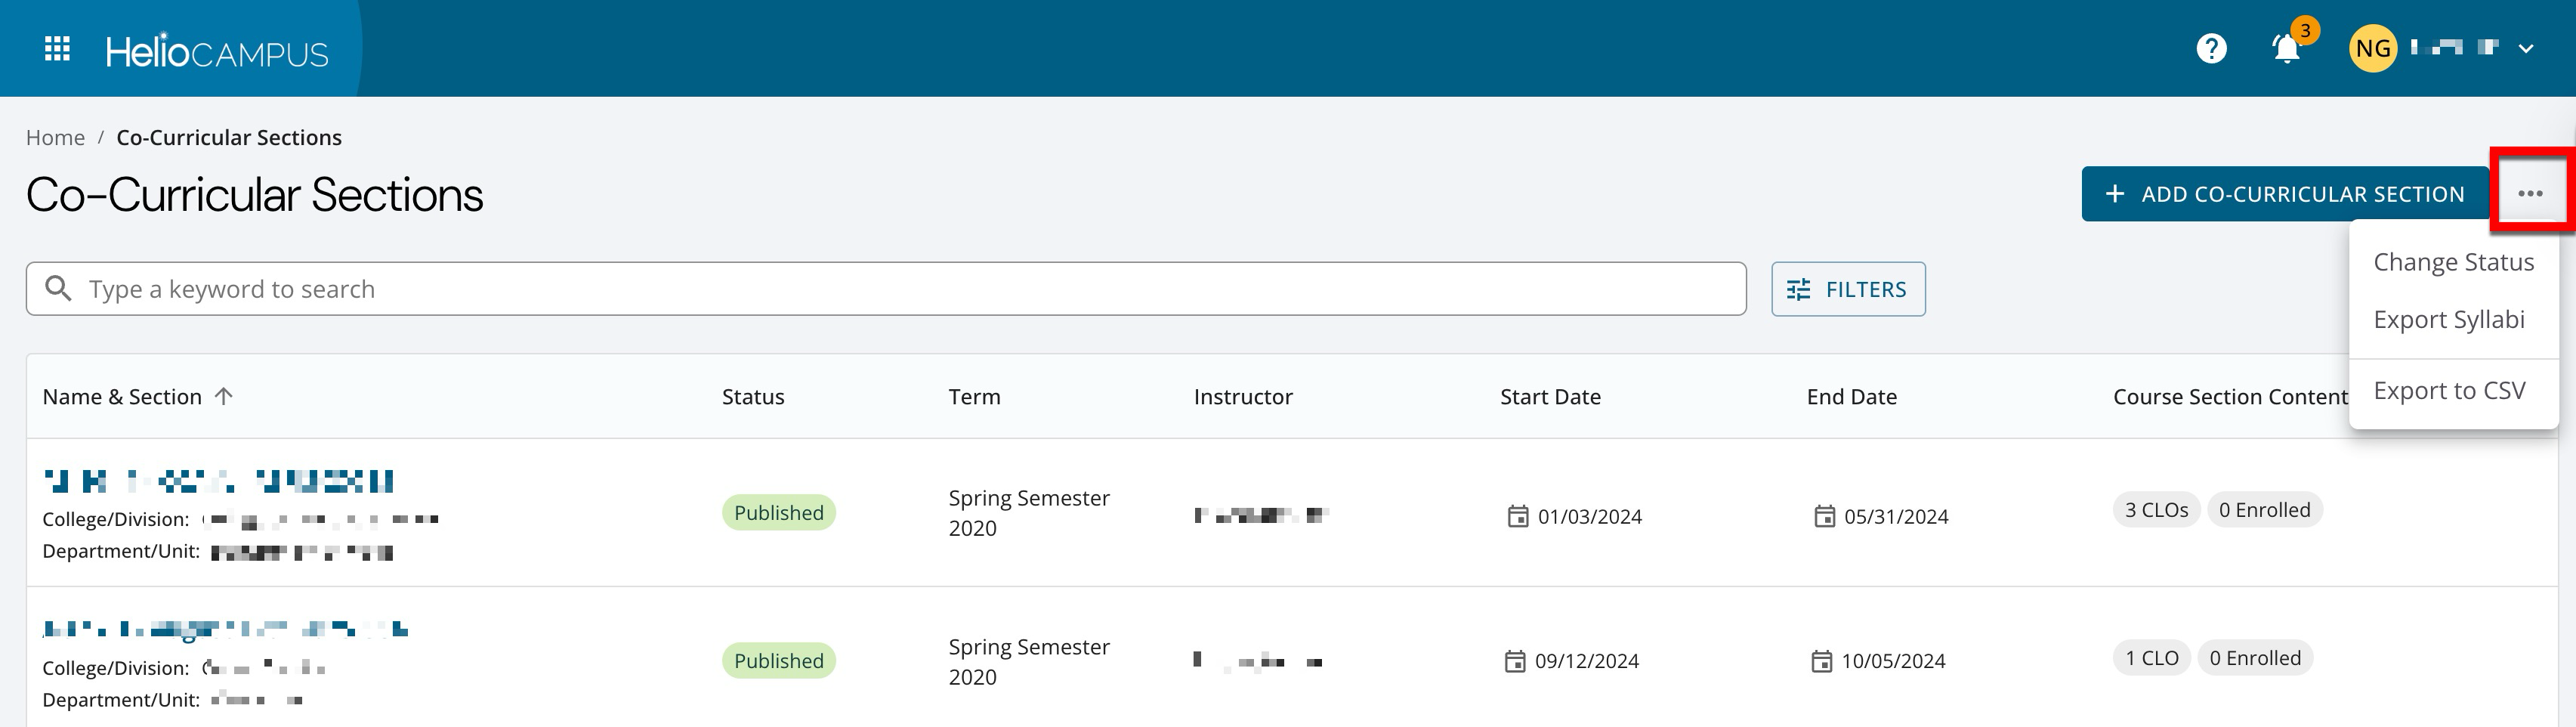Viewport: 2576px width, 727px height.
Task: Open notifications bell with 3 badge
Action: click(2285, 48)
